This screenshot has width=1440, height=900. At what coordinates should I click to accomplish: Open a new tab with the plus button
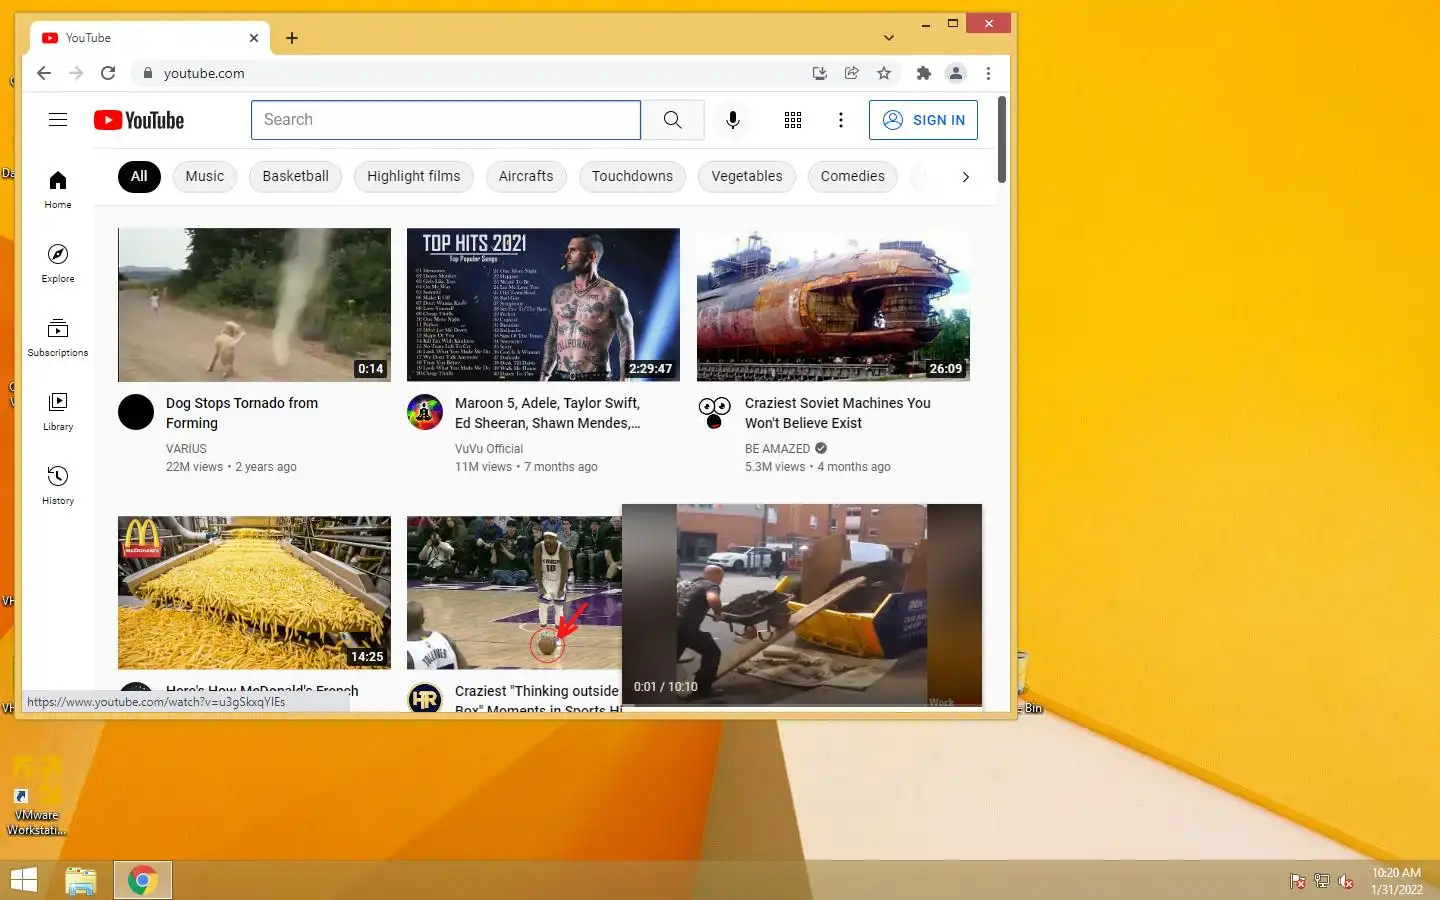pos(292,38)
